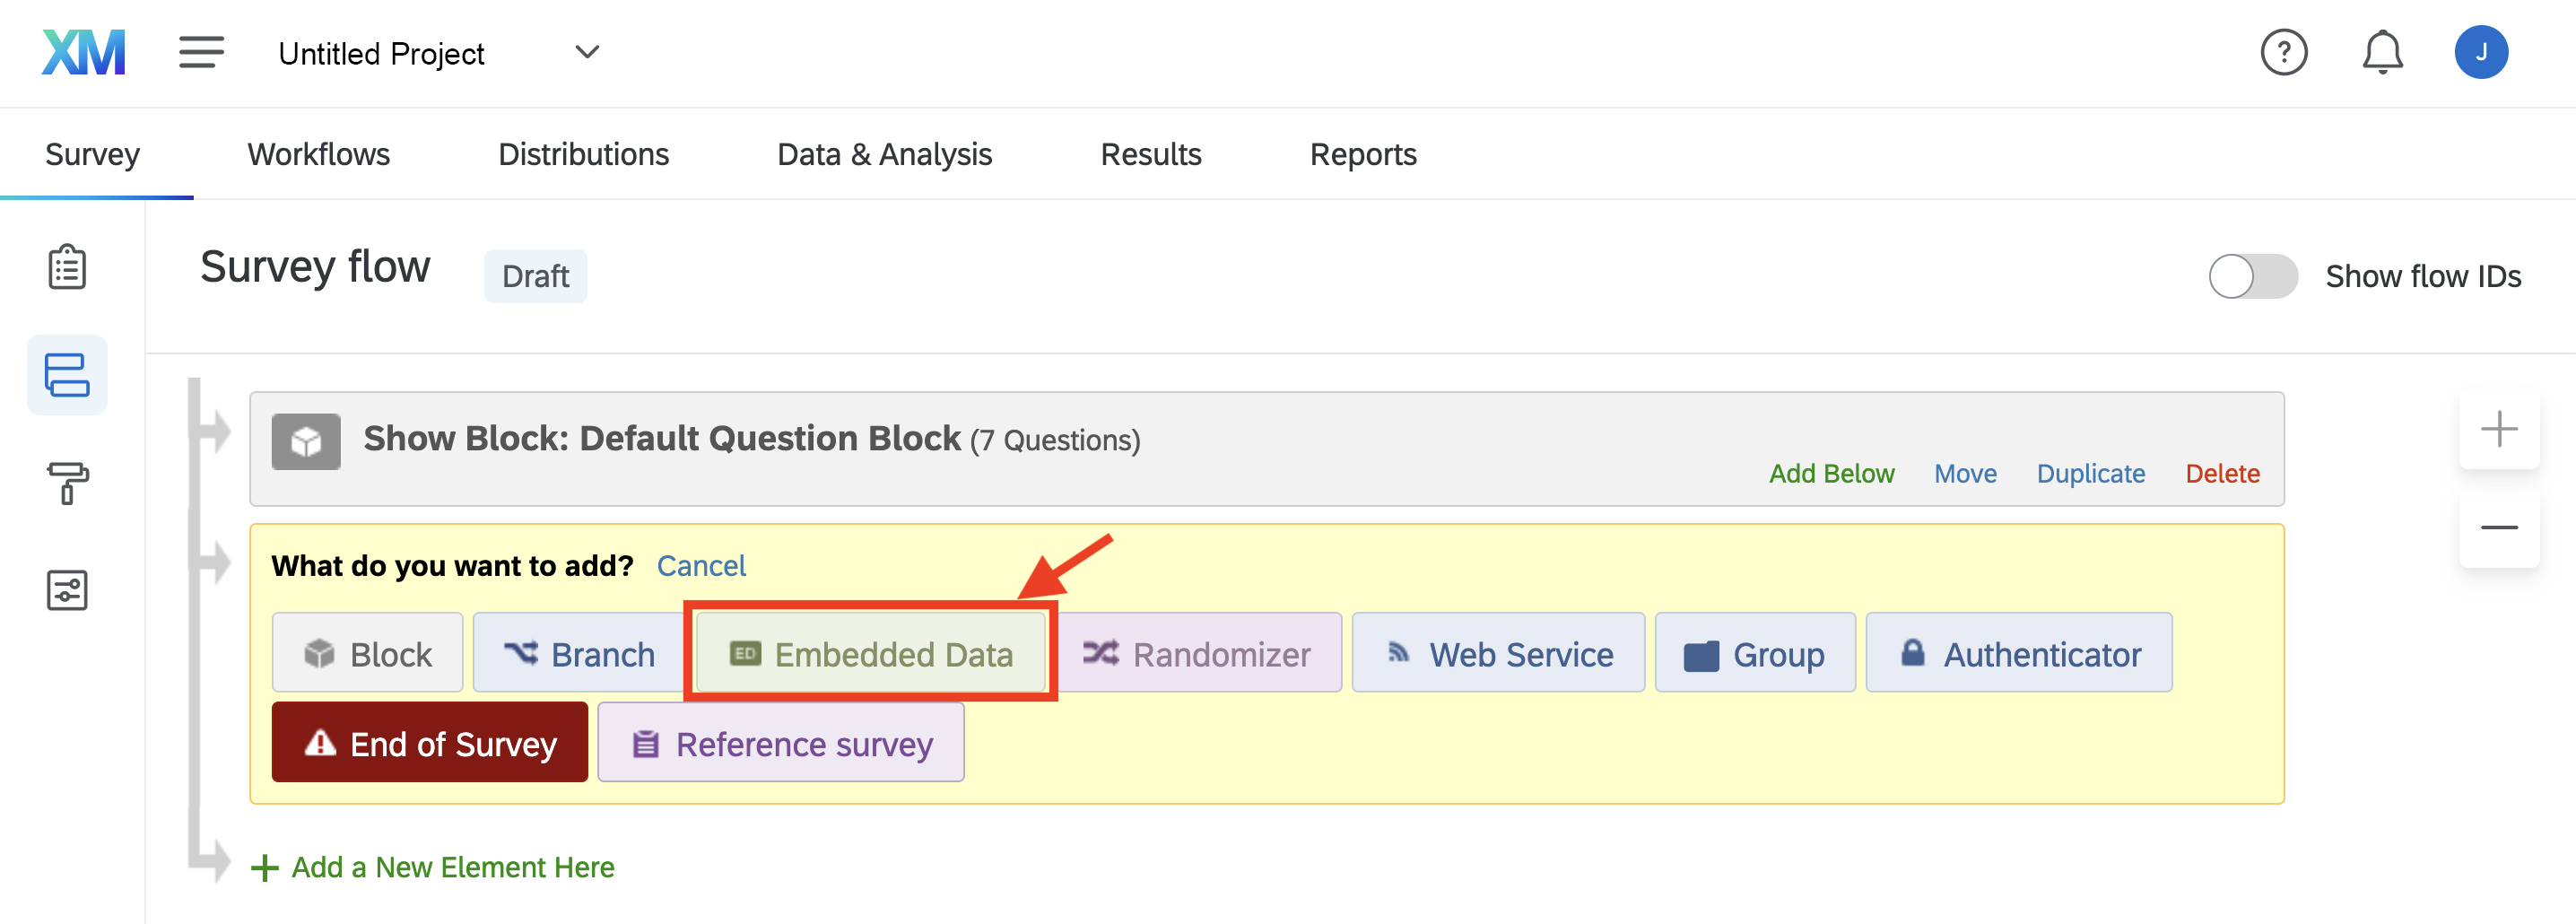Cancel adding a new element
Viewport: 2576px width, 924px height.
pyautogui.click(x=701, y=566)
